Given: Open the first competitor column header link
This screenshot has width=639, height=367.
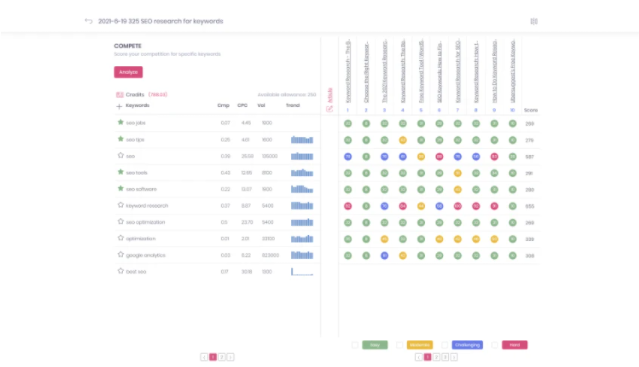Looking at the screenshot, I should [348, 71].
